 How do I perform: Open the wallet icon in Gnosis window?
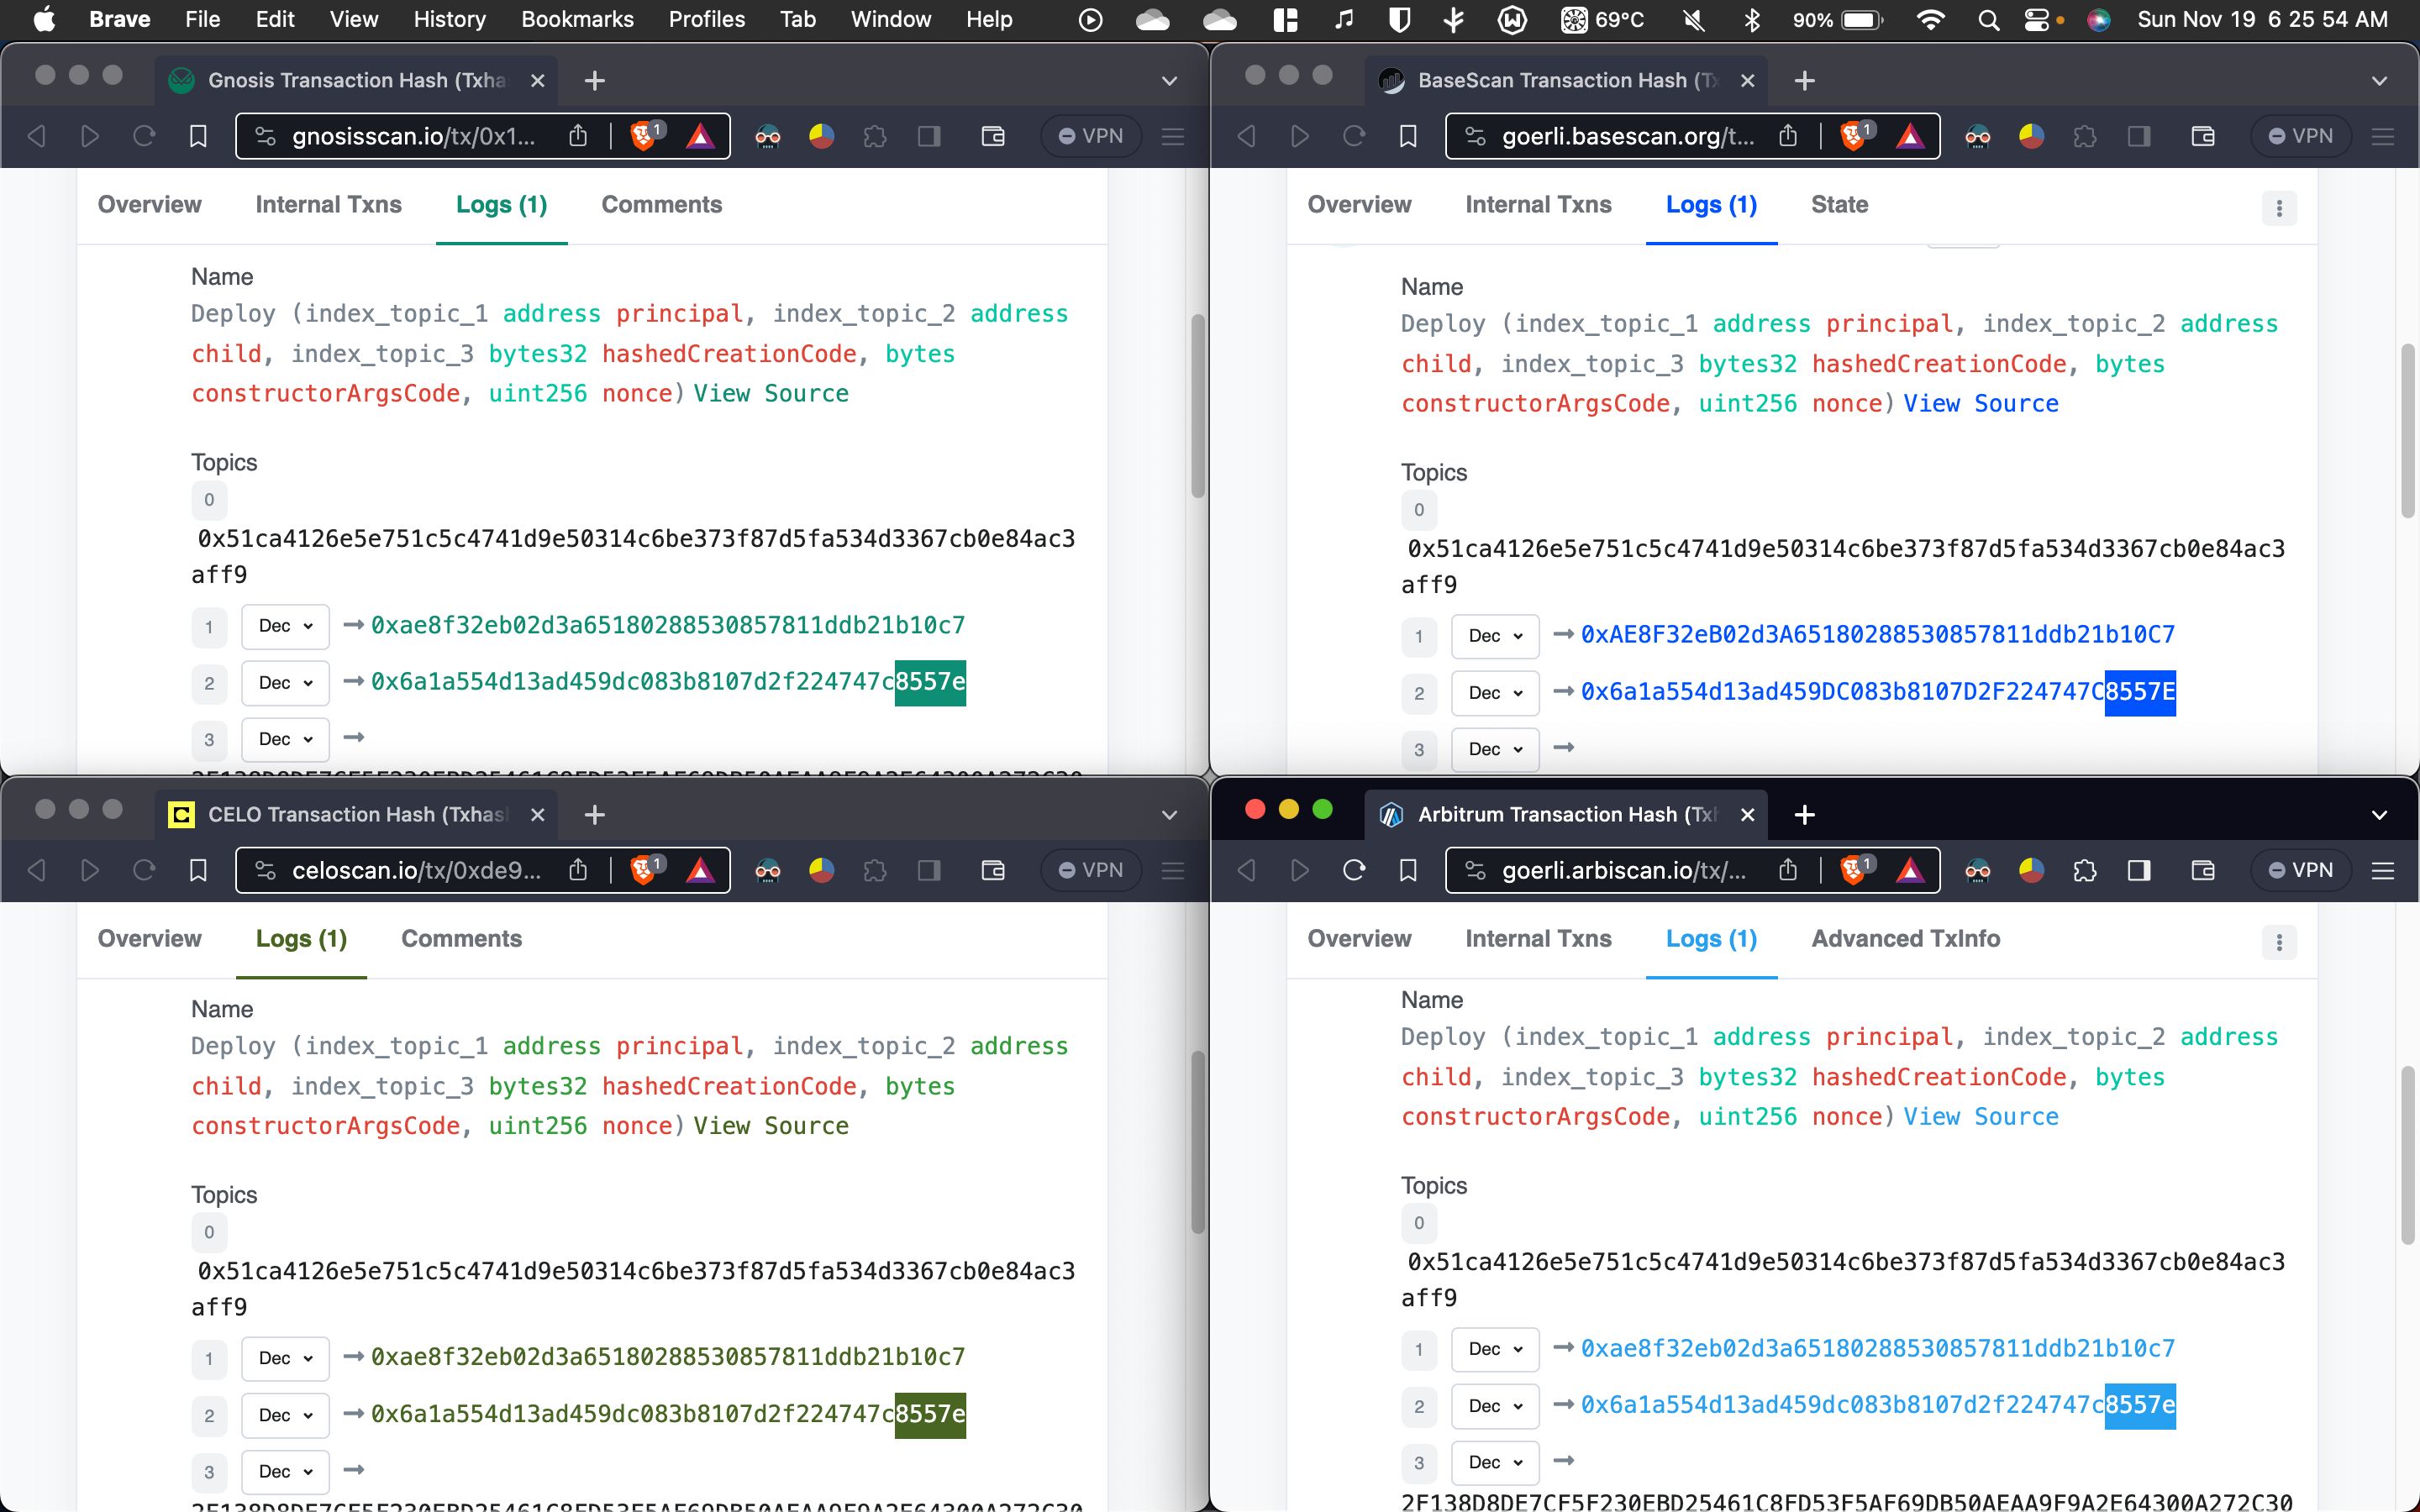[993, 136]
